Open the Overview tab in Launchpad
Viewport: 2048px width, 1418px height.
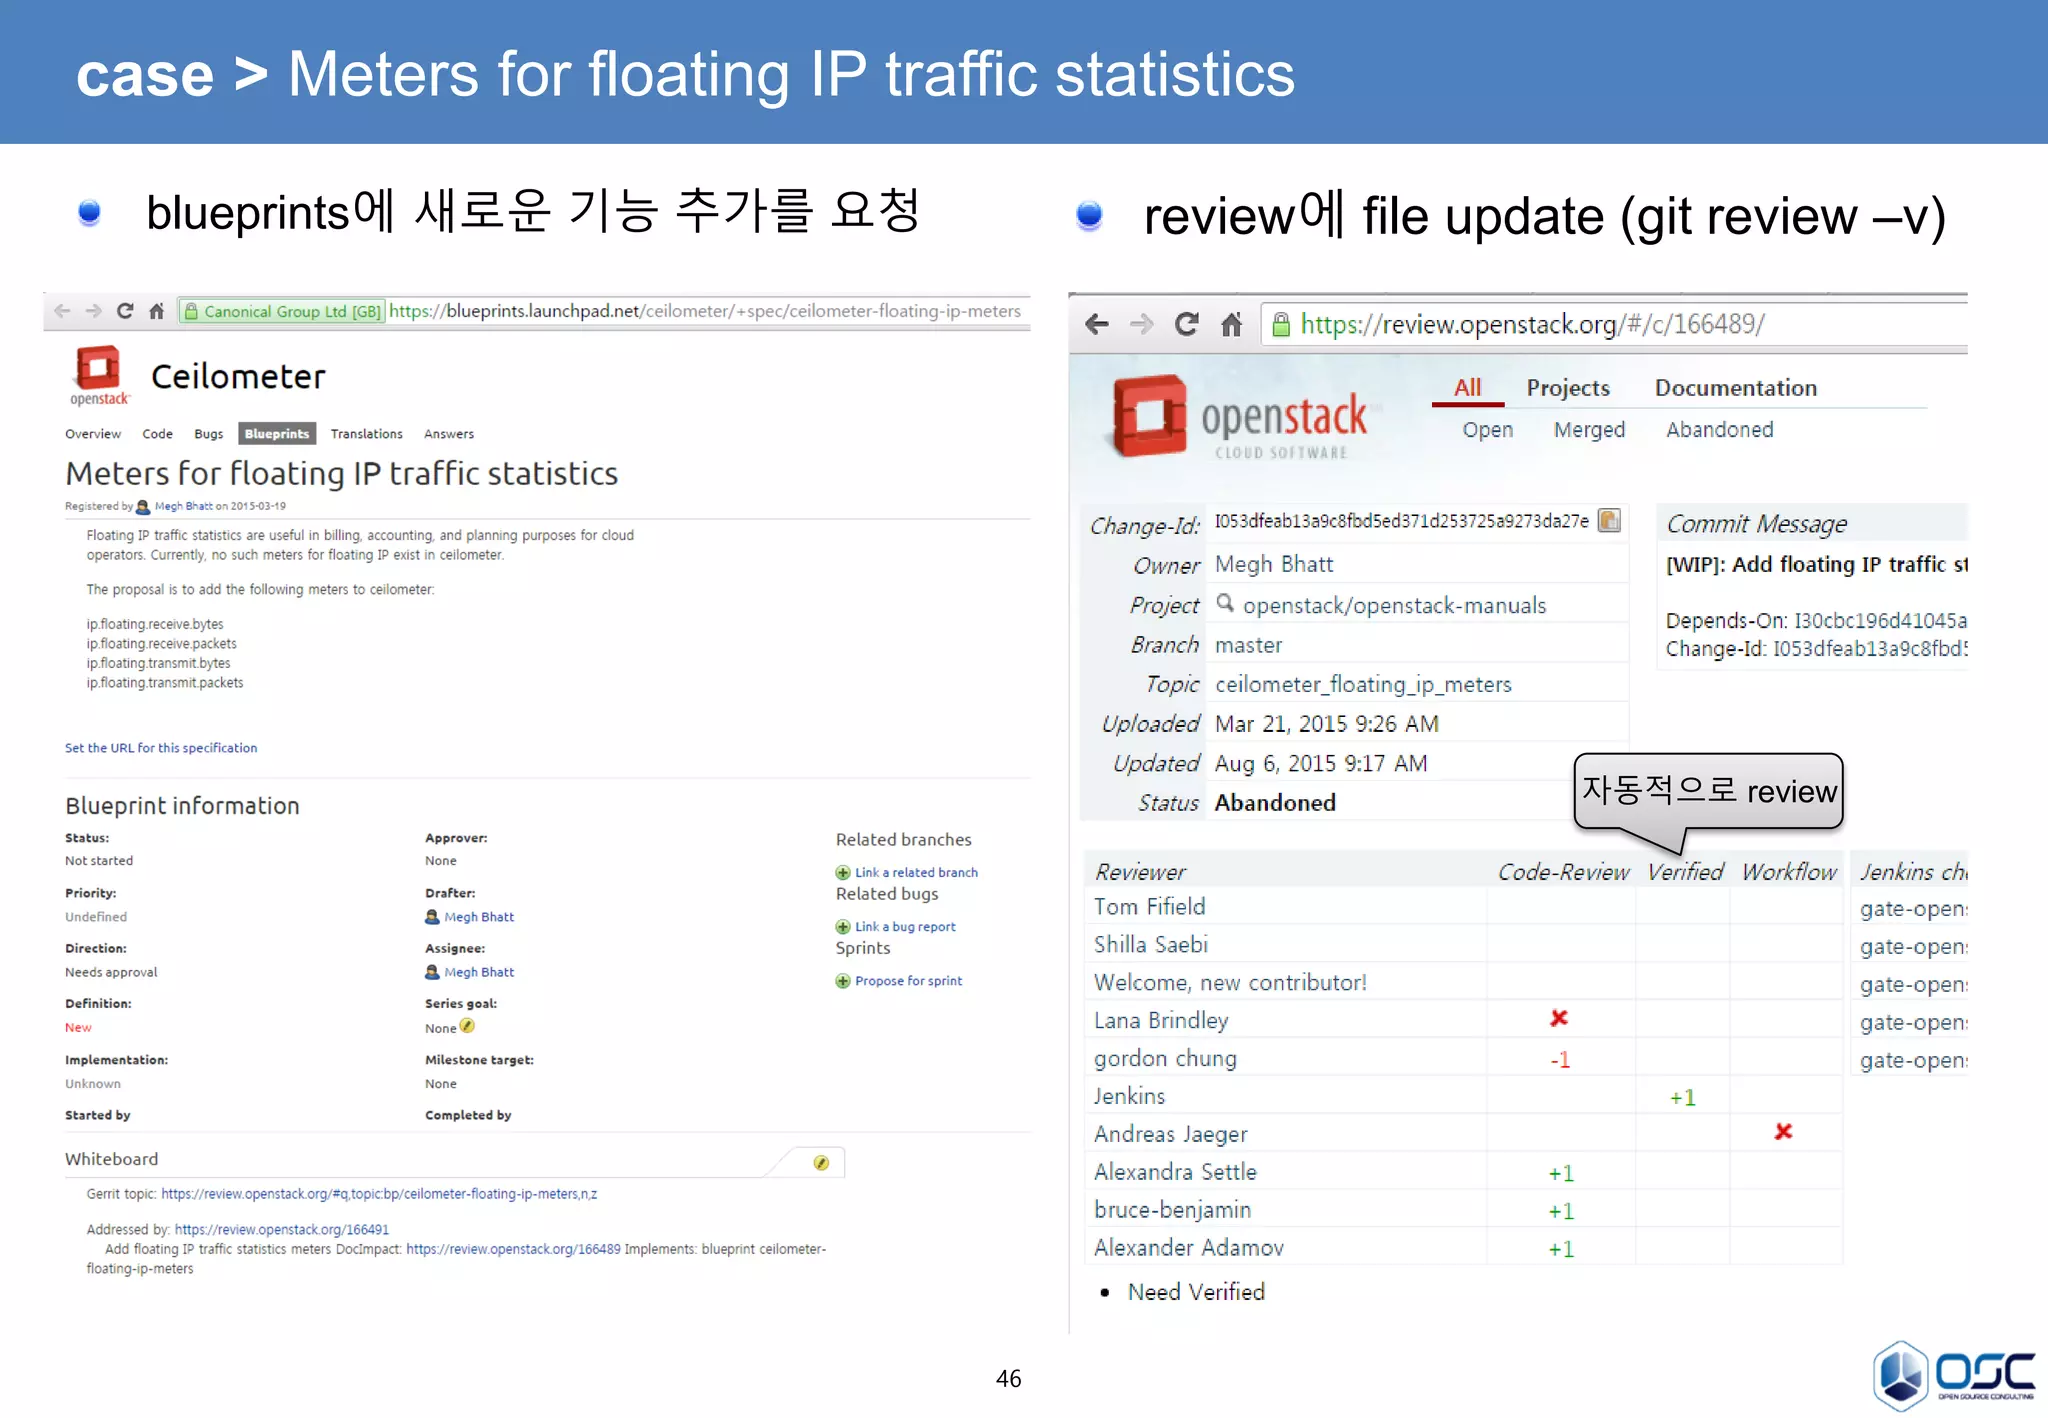93,434
